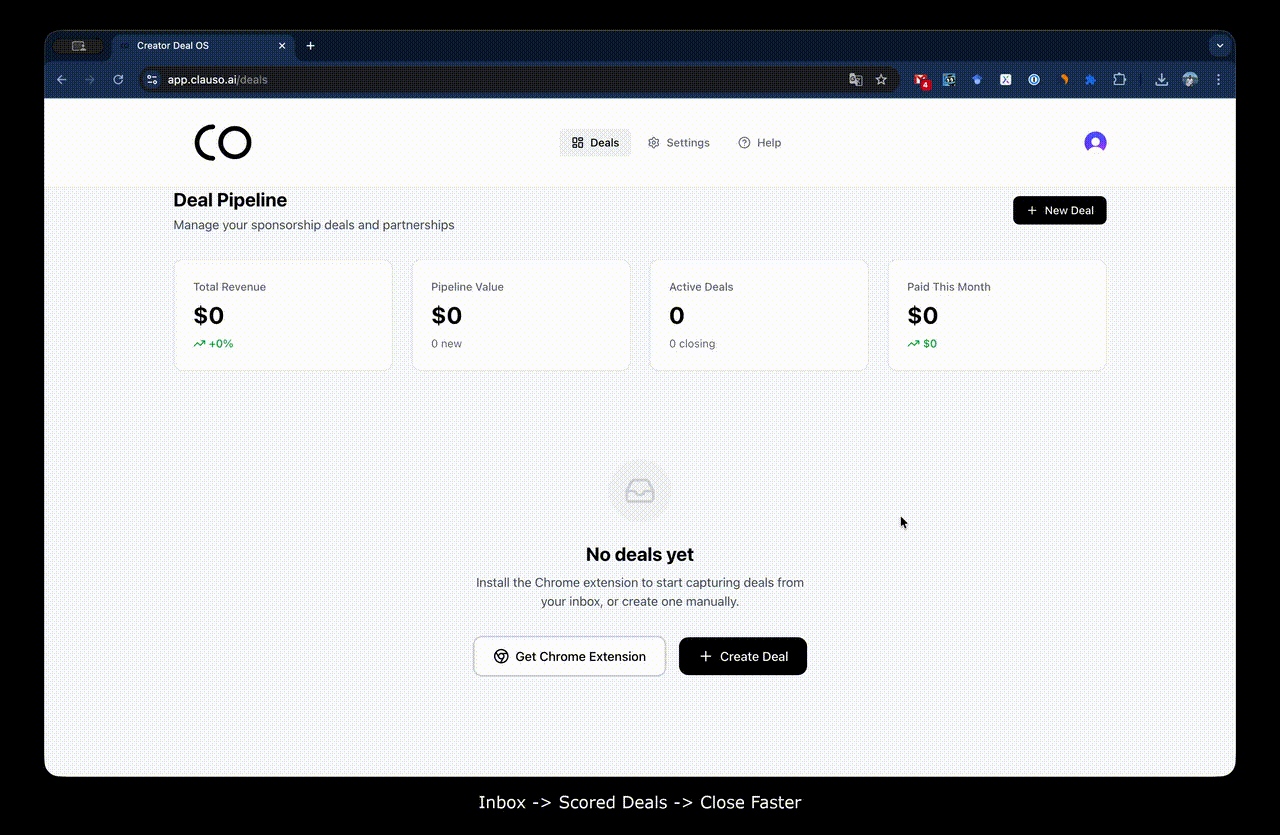Click the inbox illustration above 'No deals yet'
Screen dimensions: 1280x835
pyautogui.click(x=640, y=490)
